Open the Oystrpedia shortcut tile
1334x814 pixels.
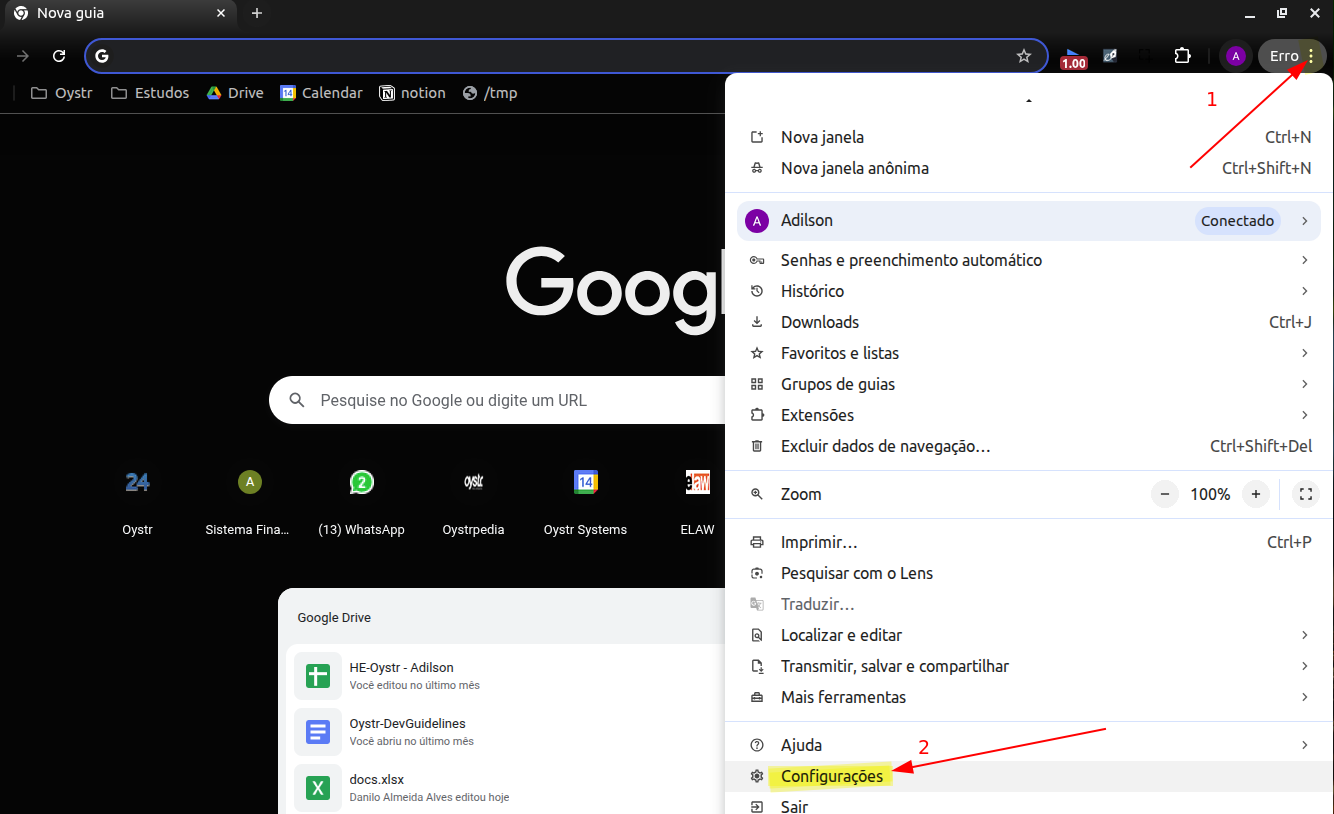[x=473, y=500]
